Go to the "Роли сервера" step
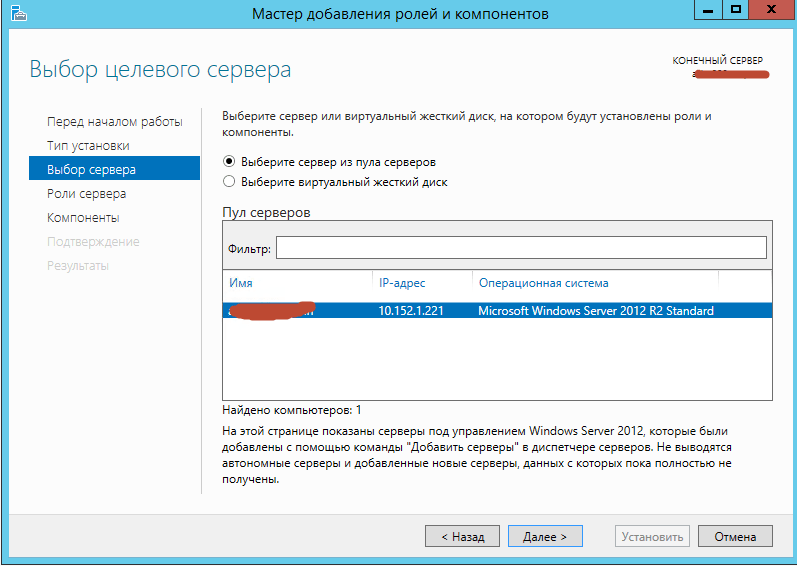This screenshot has width=797, height=566. (x=86, y=194)
